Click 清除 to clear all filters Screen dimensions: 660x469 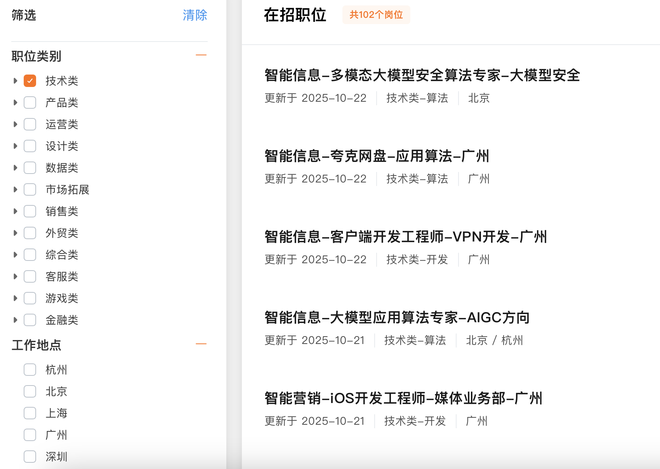[x=195, y=15]
